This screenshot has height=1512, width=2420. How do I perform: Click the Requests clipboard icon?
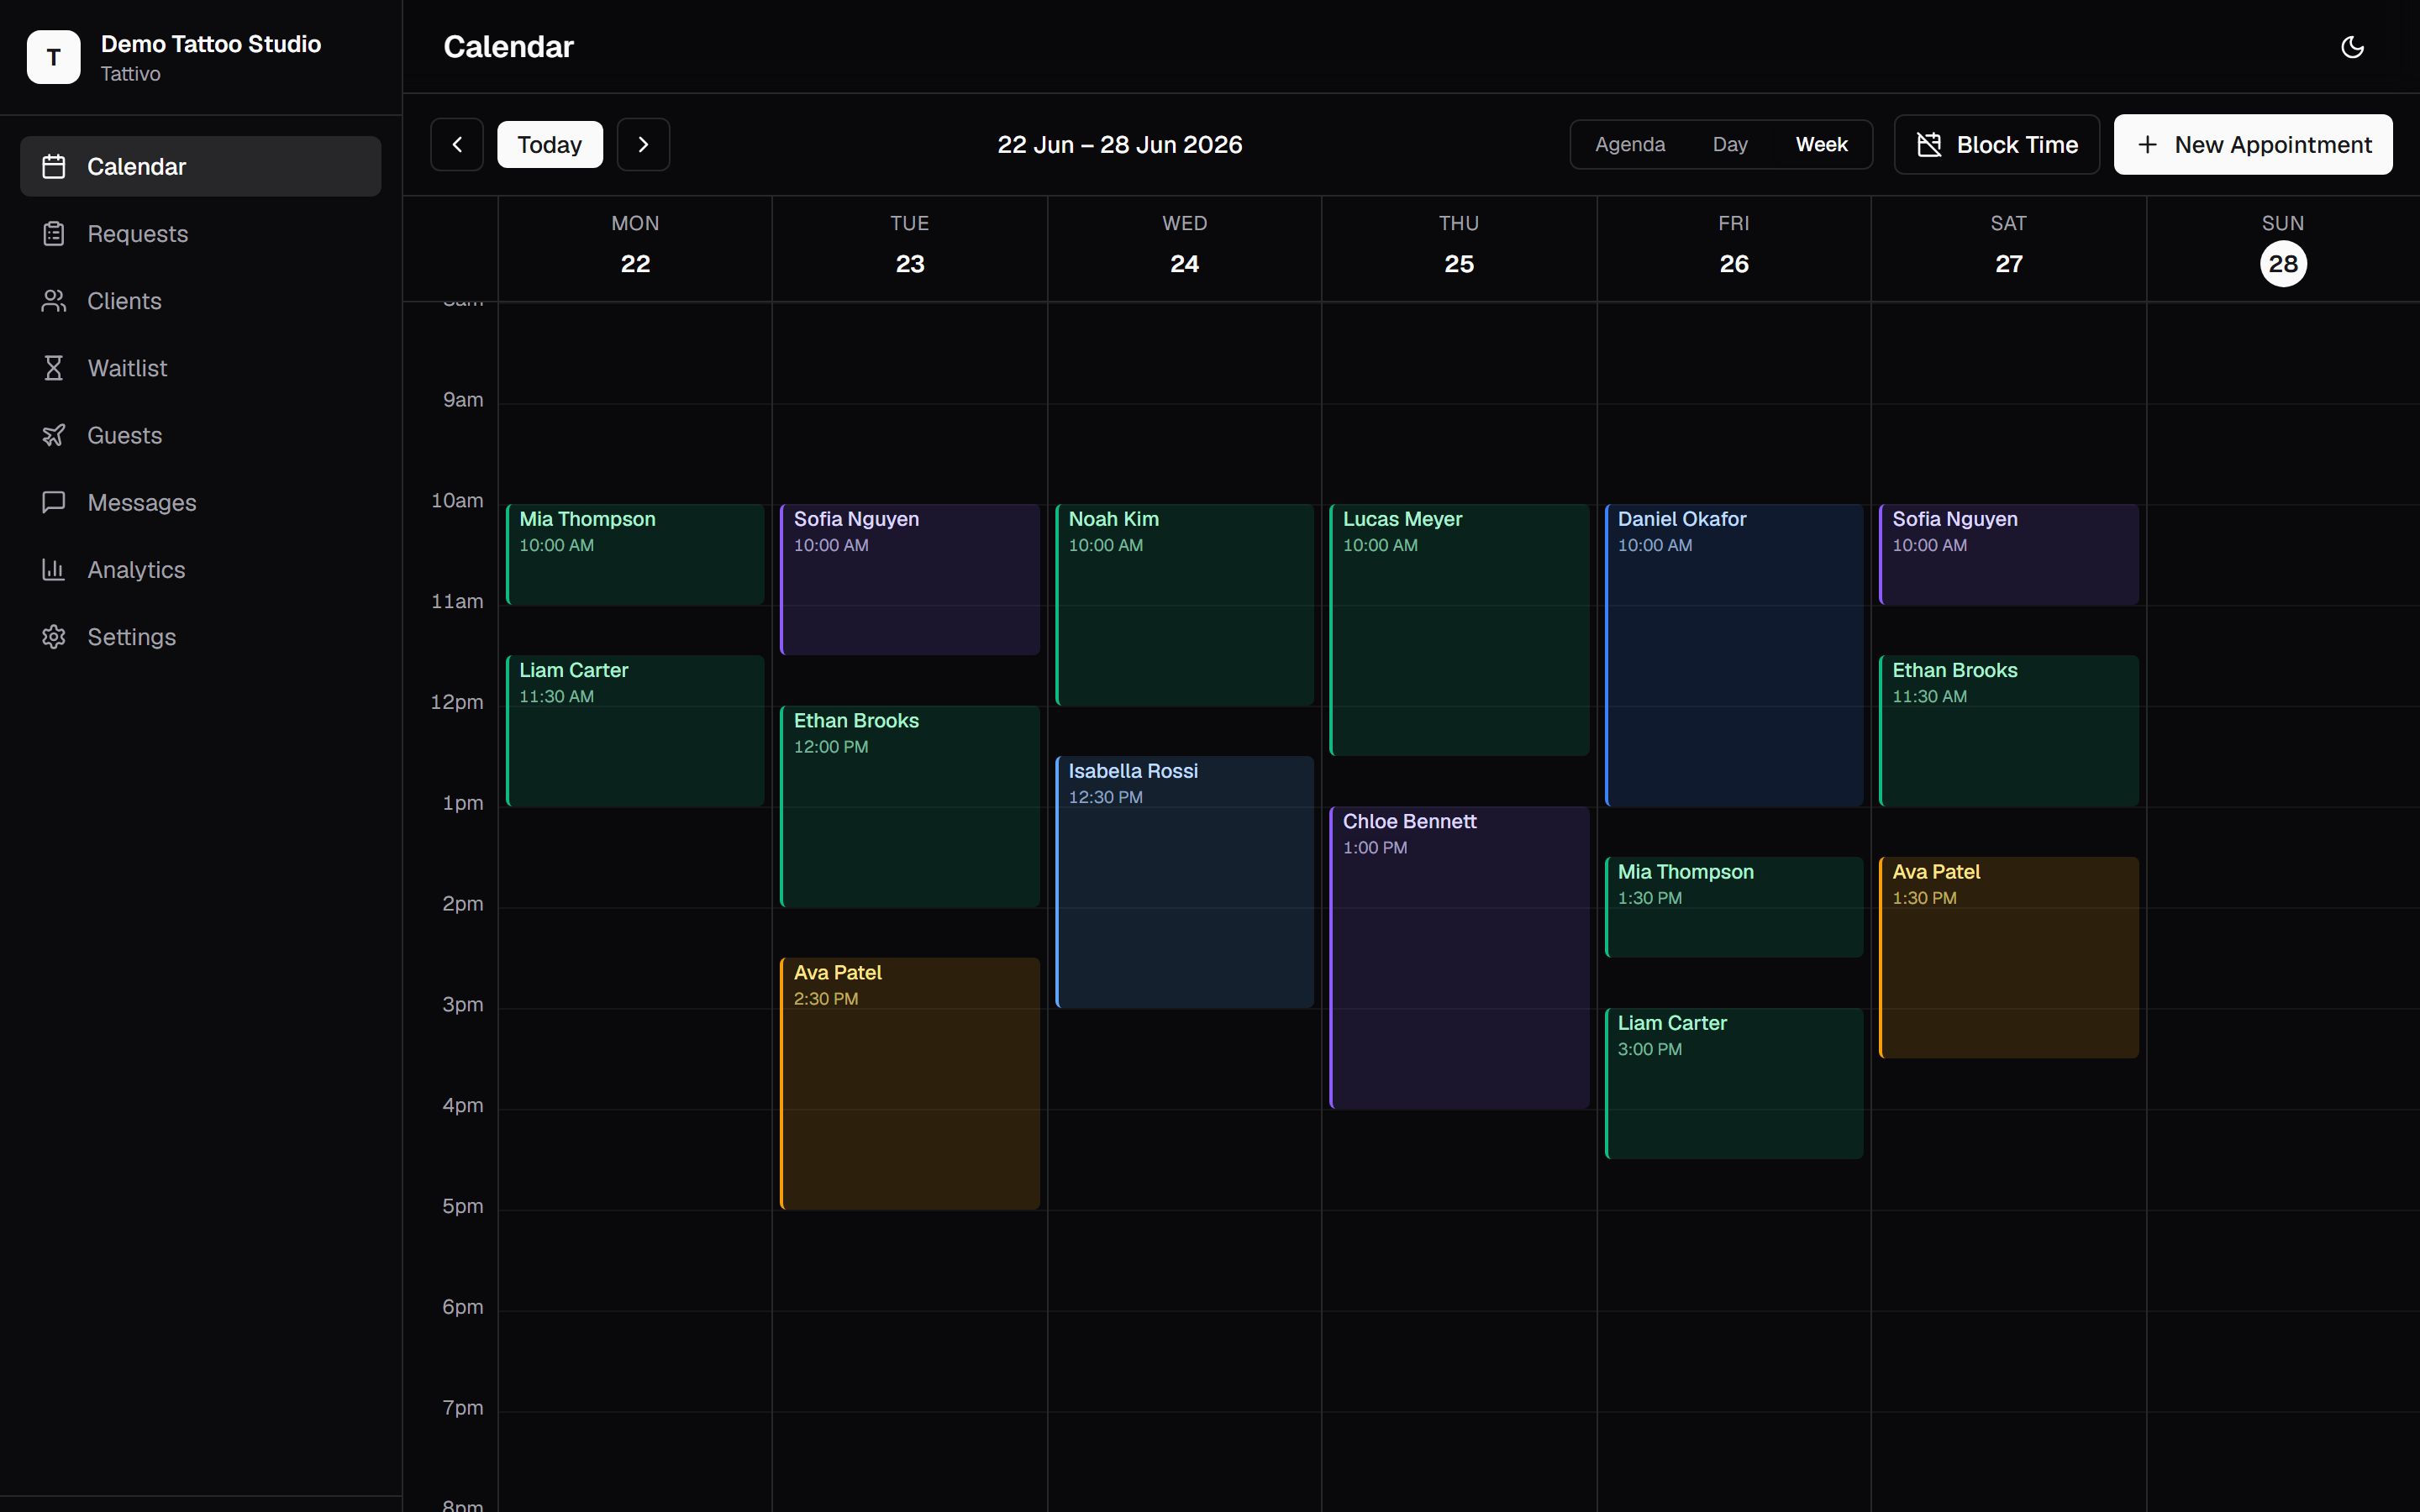click(54, 233)
